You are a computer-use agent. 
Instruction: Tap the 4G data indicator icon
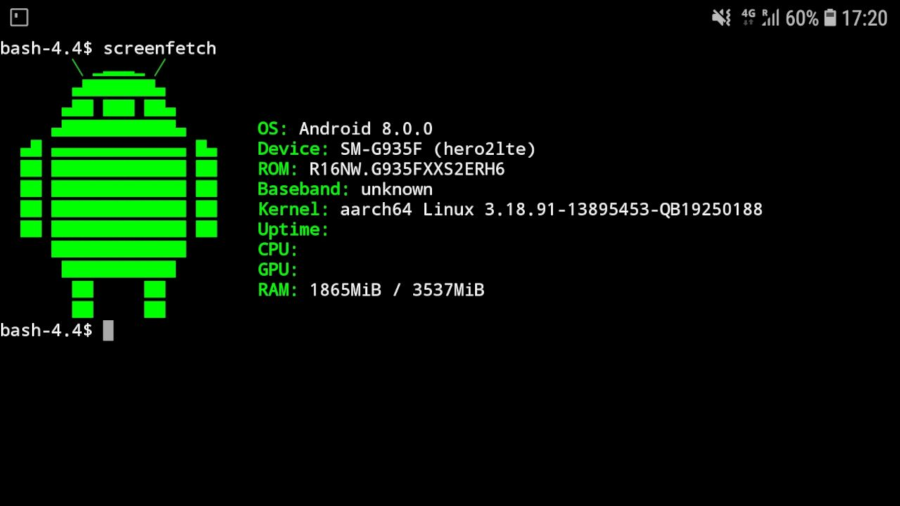click(x=748, y=17)
